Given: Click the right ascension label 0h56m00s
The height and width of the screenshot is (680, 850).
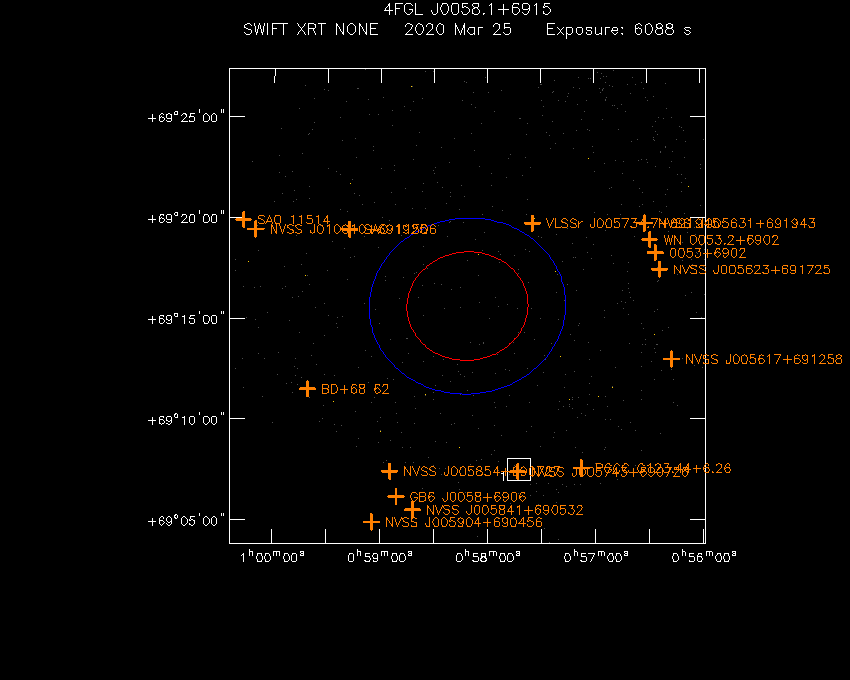Looking at the screenshot, I should pos(704,557).
